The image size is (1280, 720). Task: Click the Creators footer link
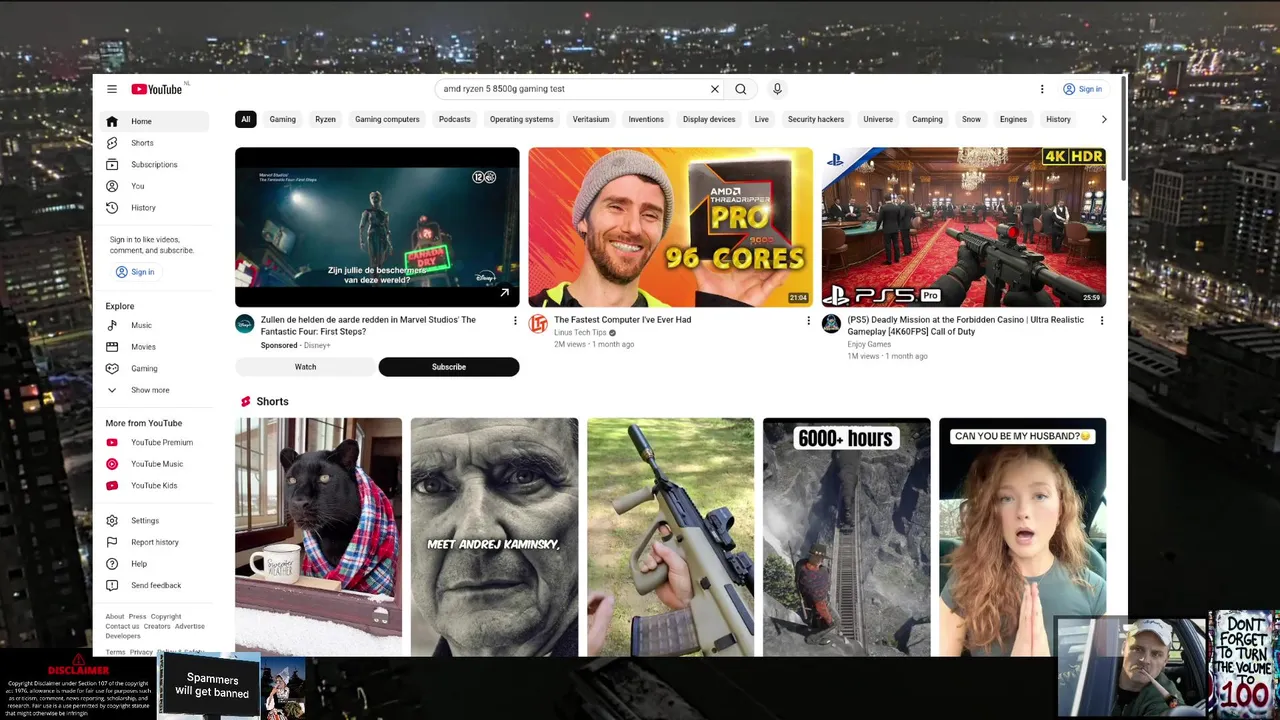[157, 626]
